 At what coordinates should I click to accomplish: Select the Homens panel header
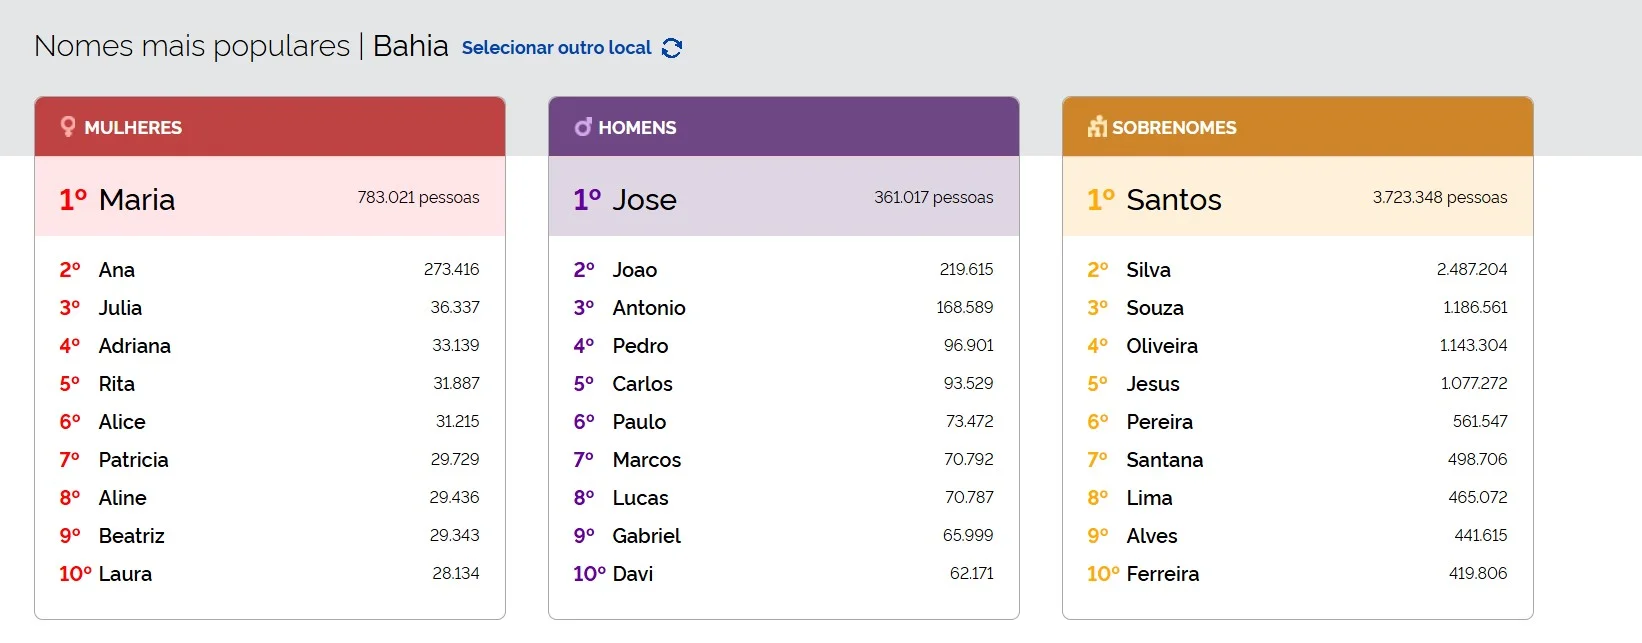tap(784, 127)
